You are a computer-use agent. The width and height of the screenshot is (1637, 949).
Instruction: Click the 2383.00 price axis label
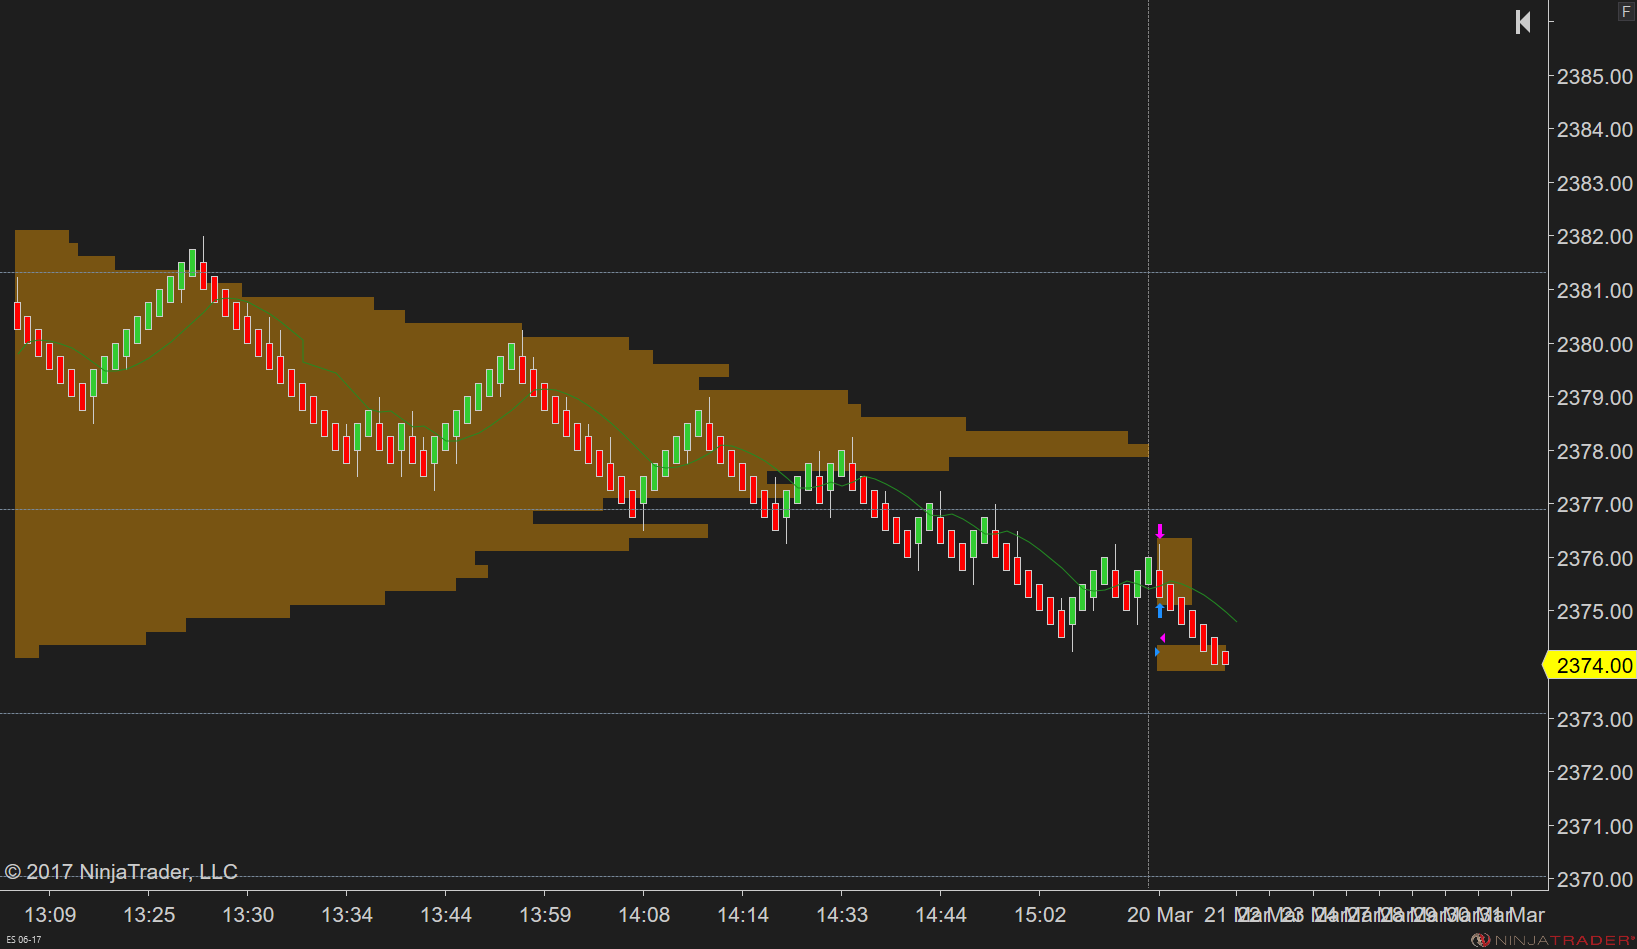click(x=1594, y=183)
